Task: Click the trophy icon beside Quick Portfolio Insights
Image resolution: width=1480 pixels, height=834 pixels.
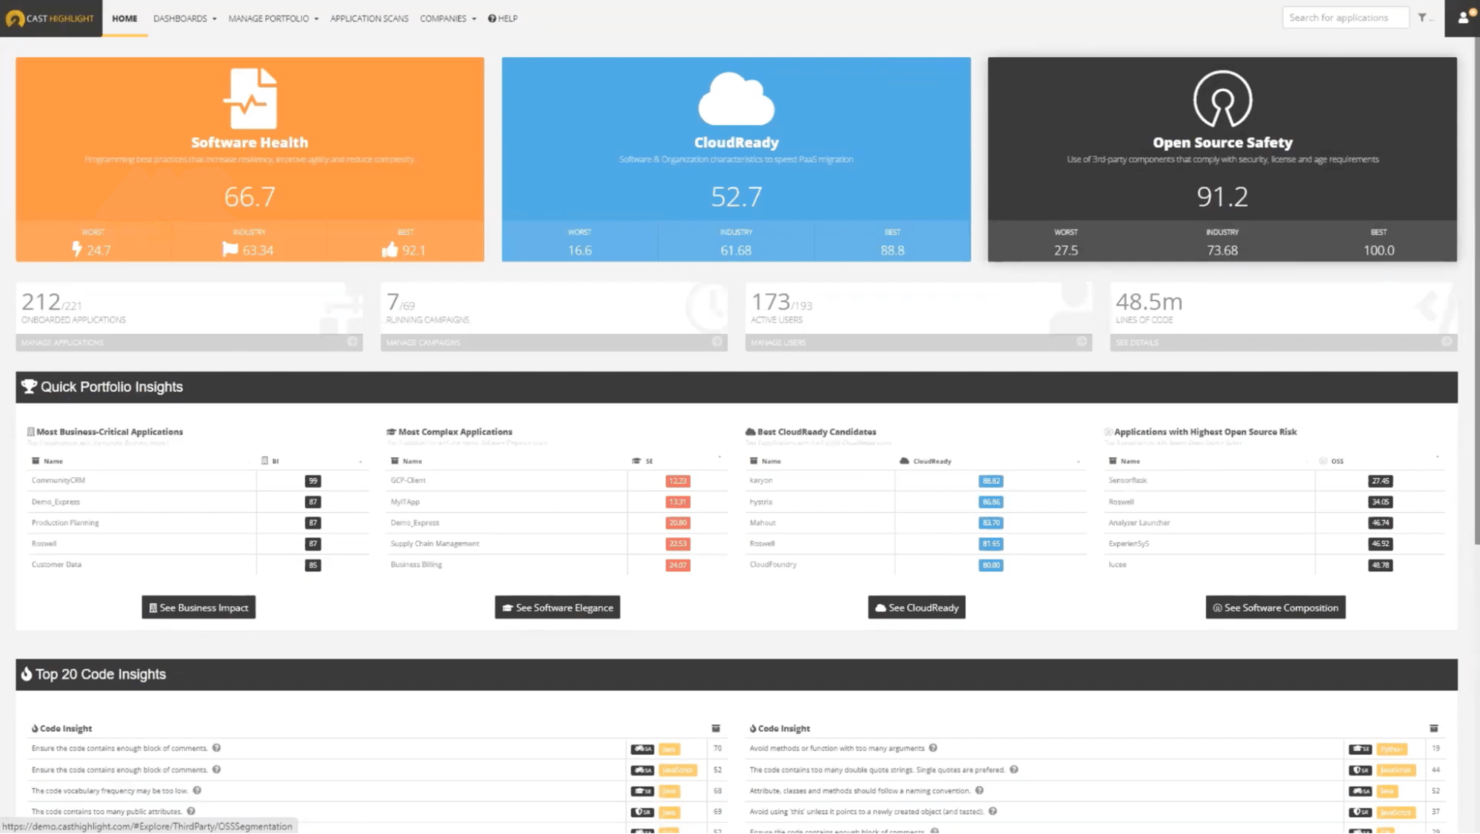Action: click(x=28, y=387)
